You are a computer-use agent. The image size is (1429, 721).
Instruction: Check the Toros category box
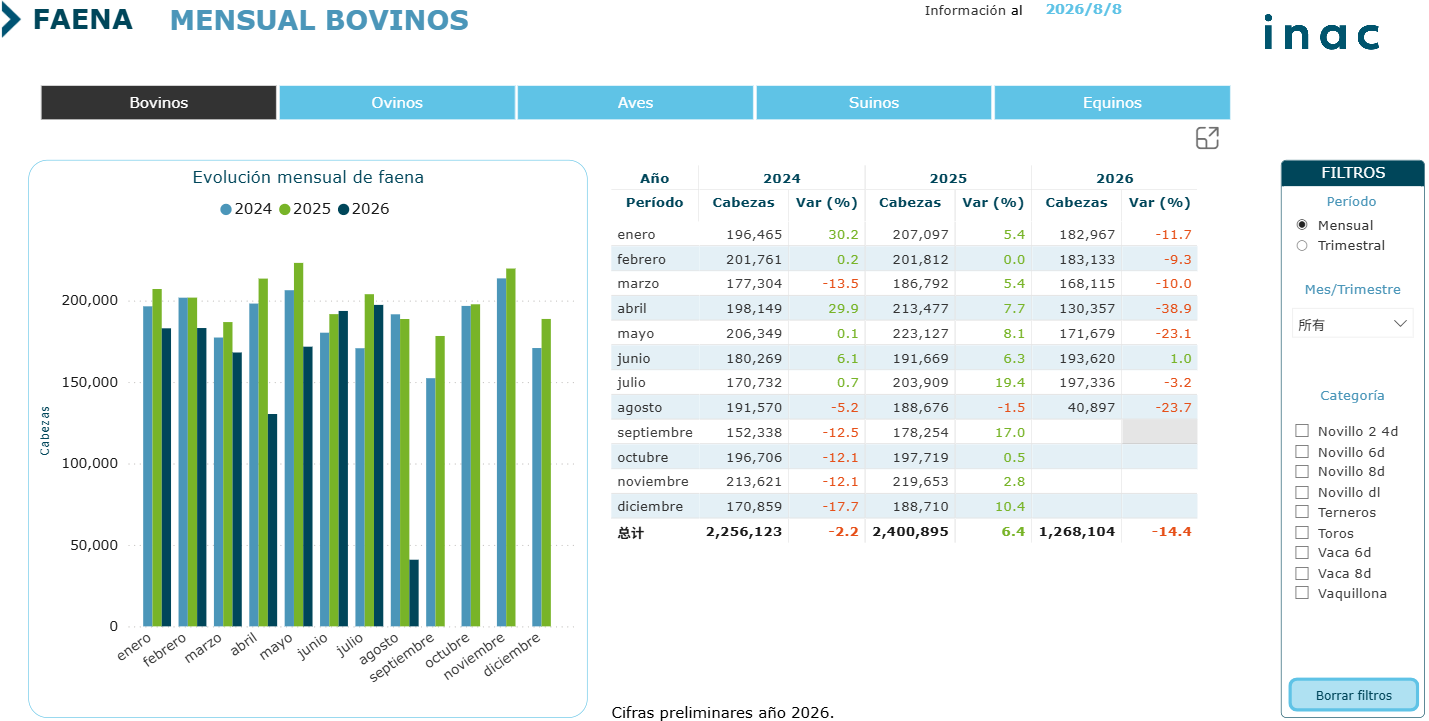point(1302,533)
